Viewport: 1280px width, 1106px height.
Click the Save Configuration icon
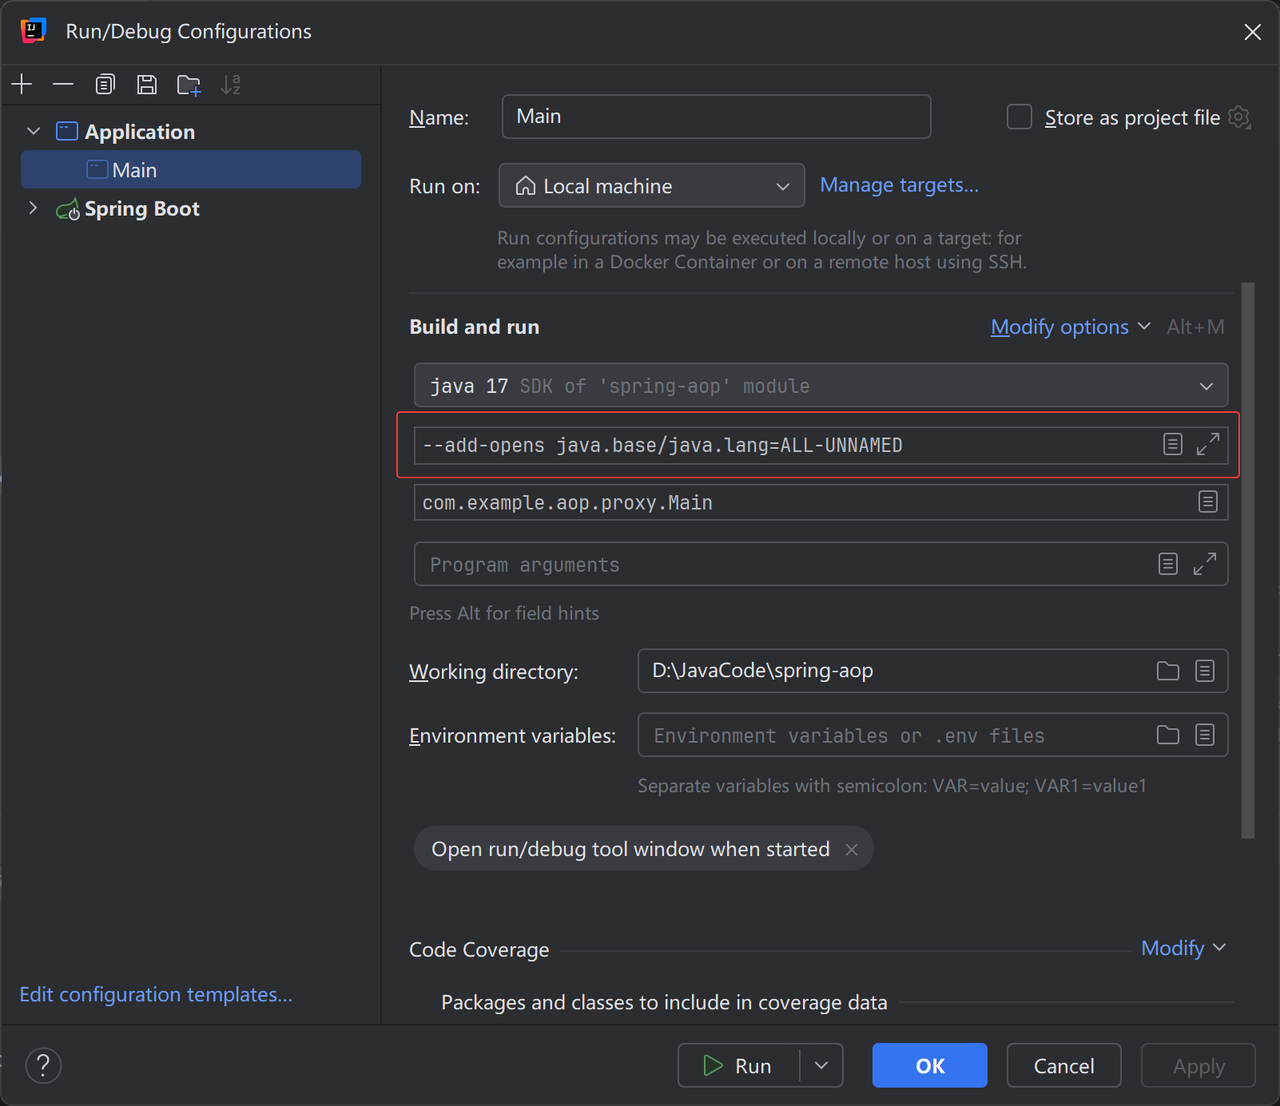[147, 85]
